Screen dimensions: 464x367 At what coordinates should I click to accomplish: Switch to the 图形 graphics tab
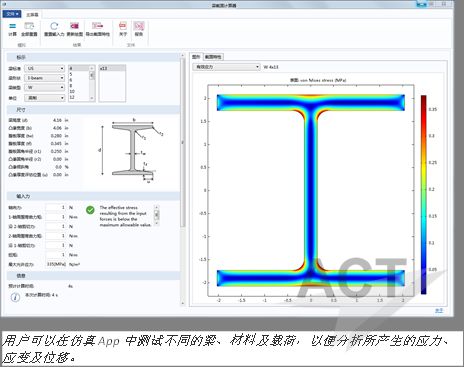pos(196,57)
